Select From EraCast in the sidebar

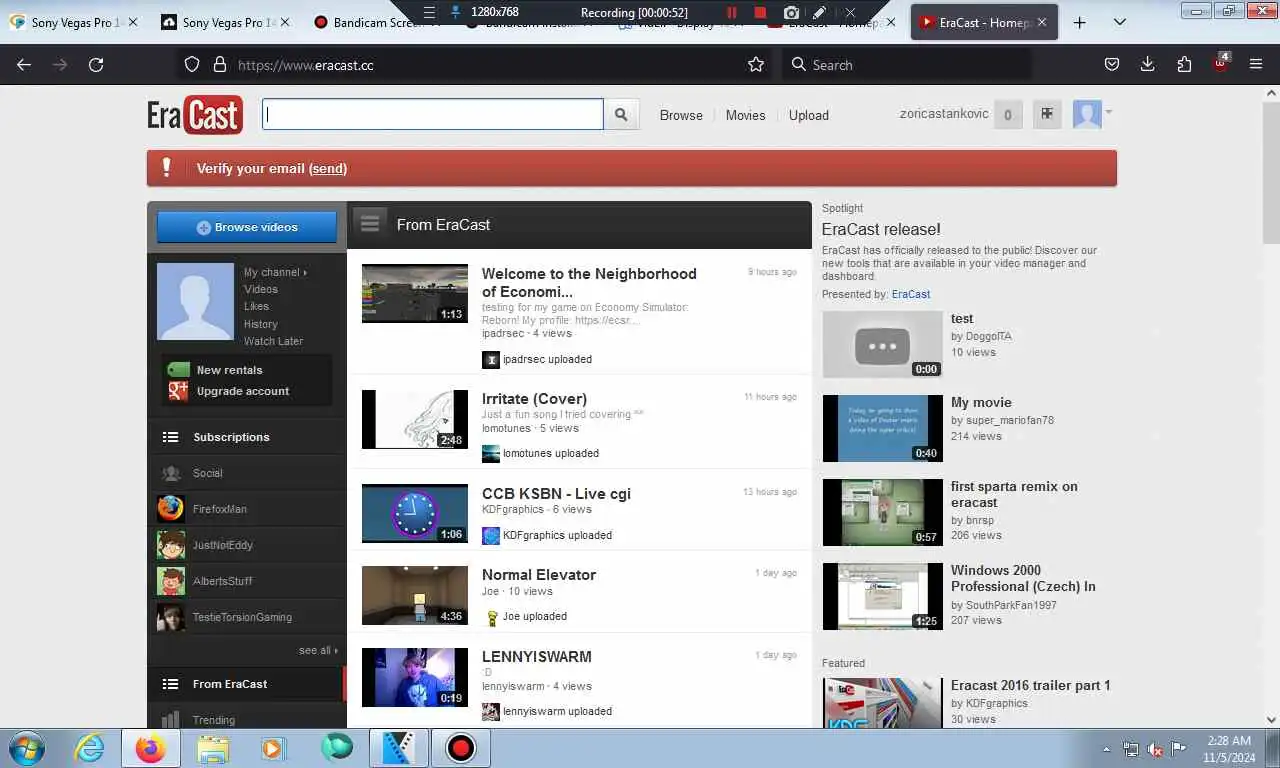click(246, 684)
